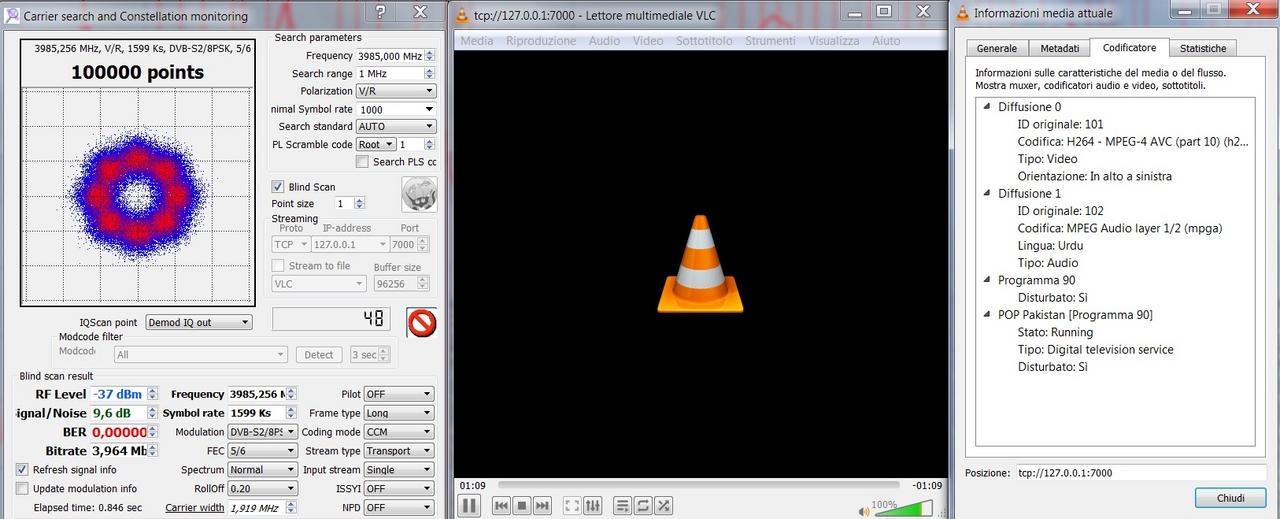The height and width of the screenshot is (519, 1280).
Task: Toggle shuffle playback in VLC
Action: pyautogui.click(x=663, y=506)
